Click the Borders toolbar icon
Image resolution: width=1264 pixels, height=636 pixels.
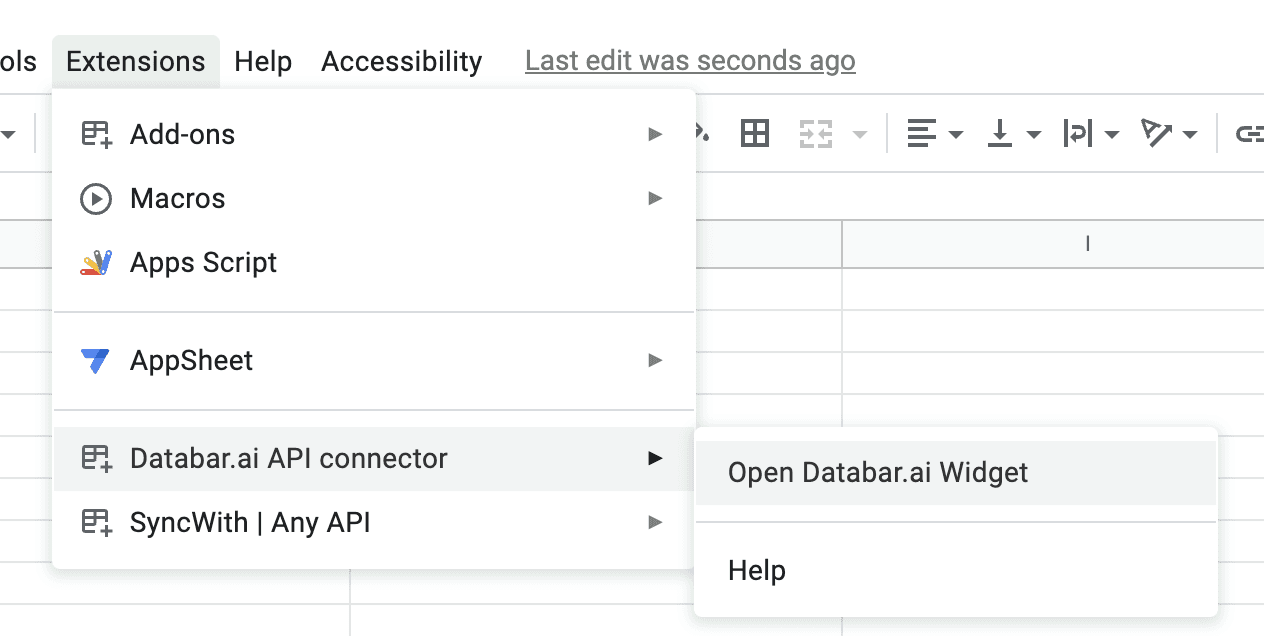755,133
